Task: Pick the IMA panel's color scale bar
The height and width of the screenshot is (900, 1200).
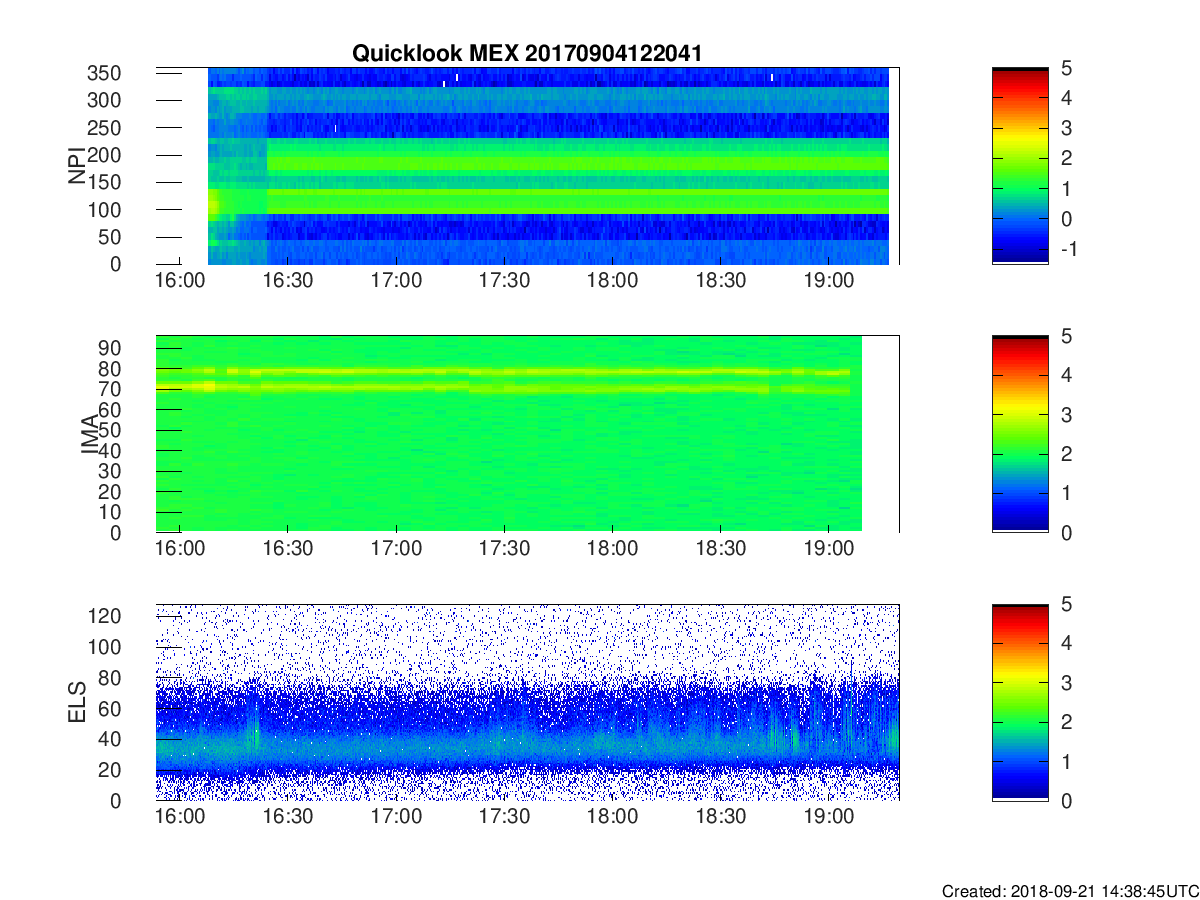Action: 1020,434
